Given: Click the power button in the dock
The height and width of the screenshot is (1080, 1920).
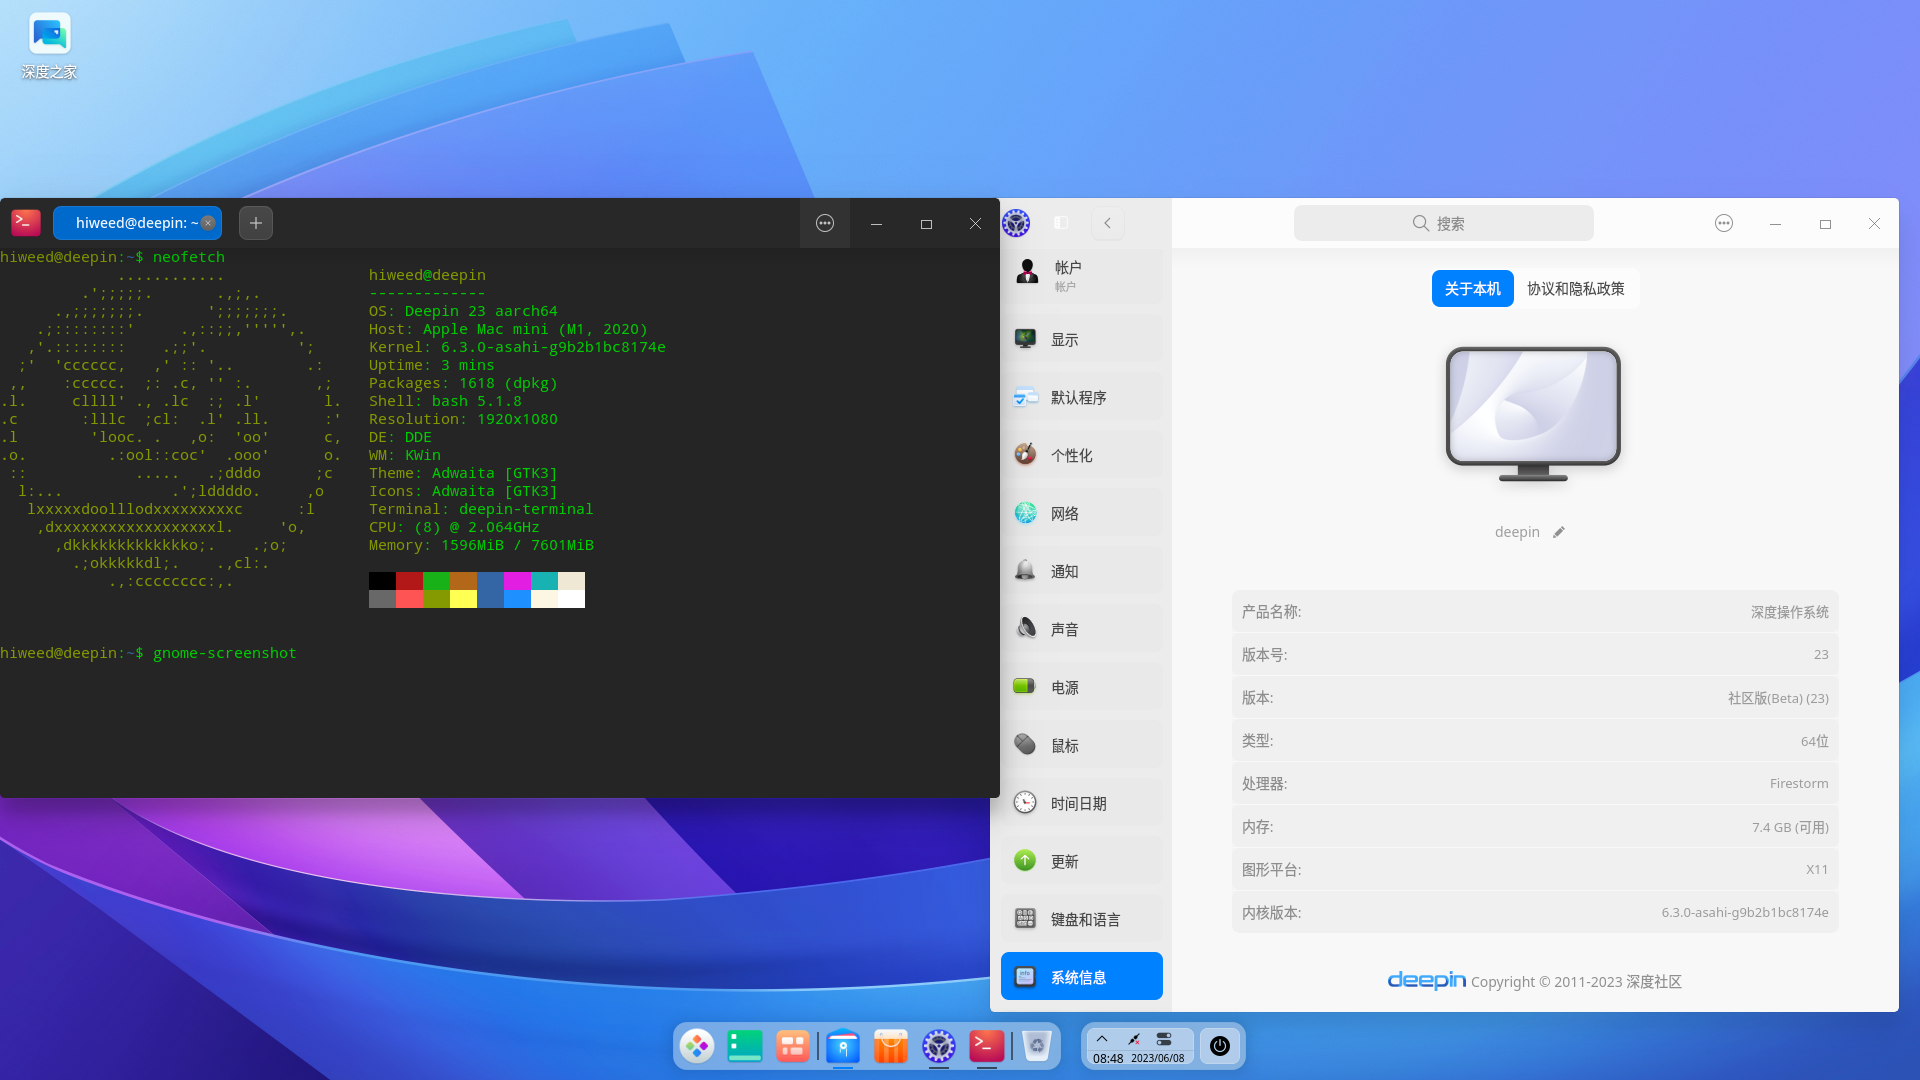Looking at the screenshot, I should tap(1220, 1046).
